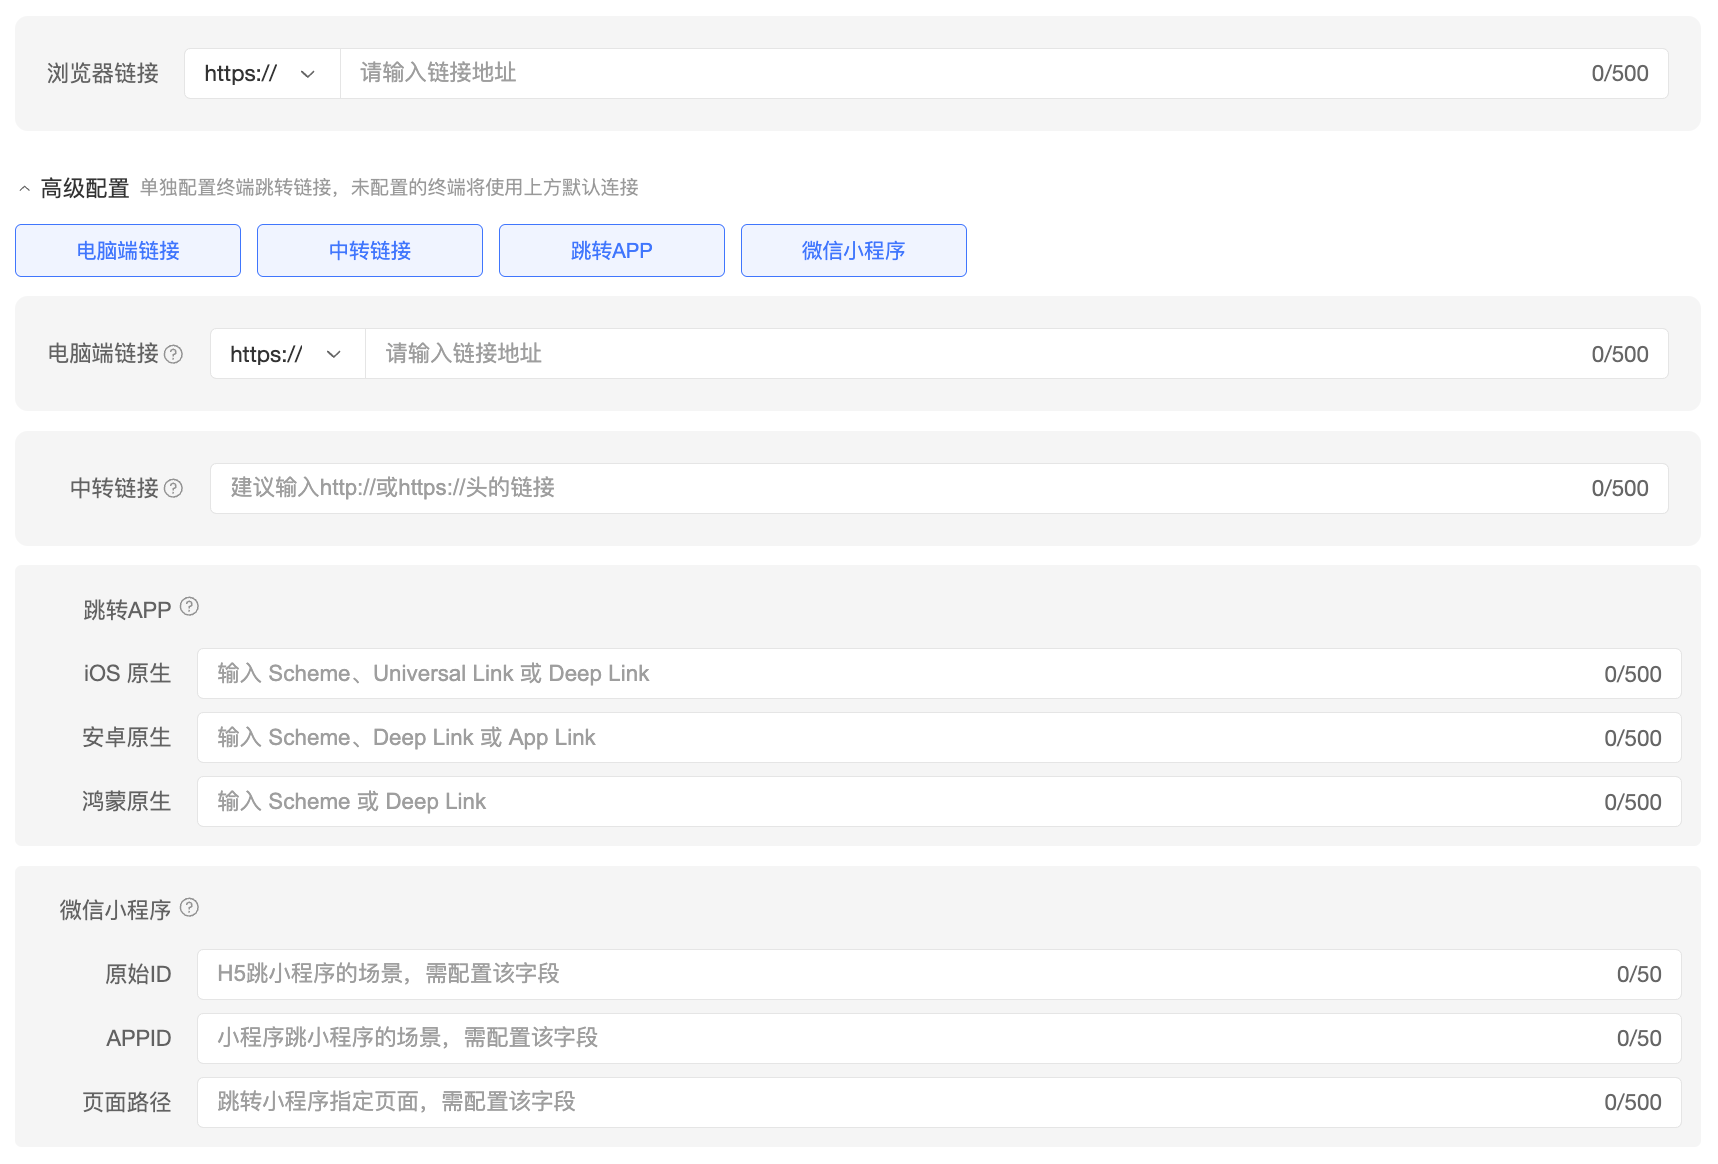Screen dimensions: 1718x1164
Task: Focus the 鸿蒙原生 scheme input
Action: (x=939, y=802)
